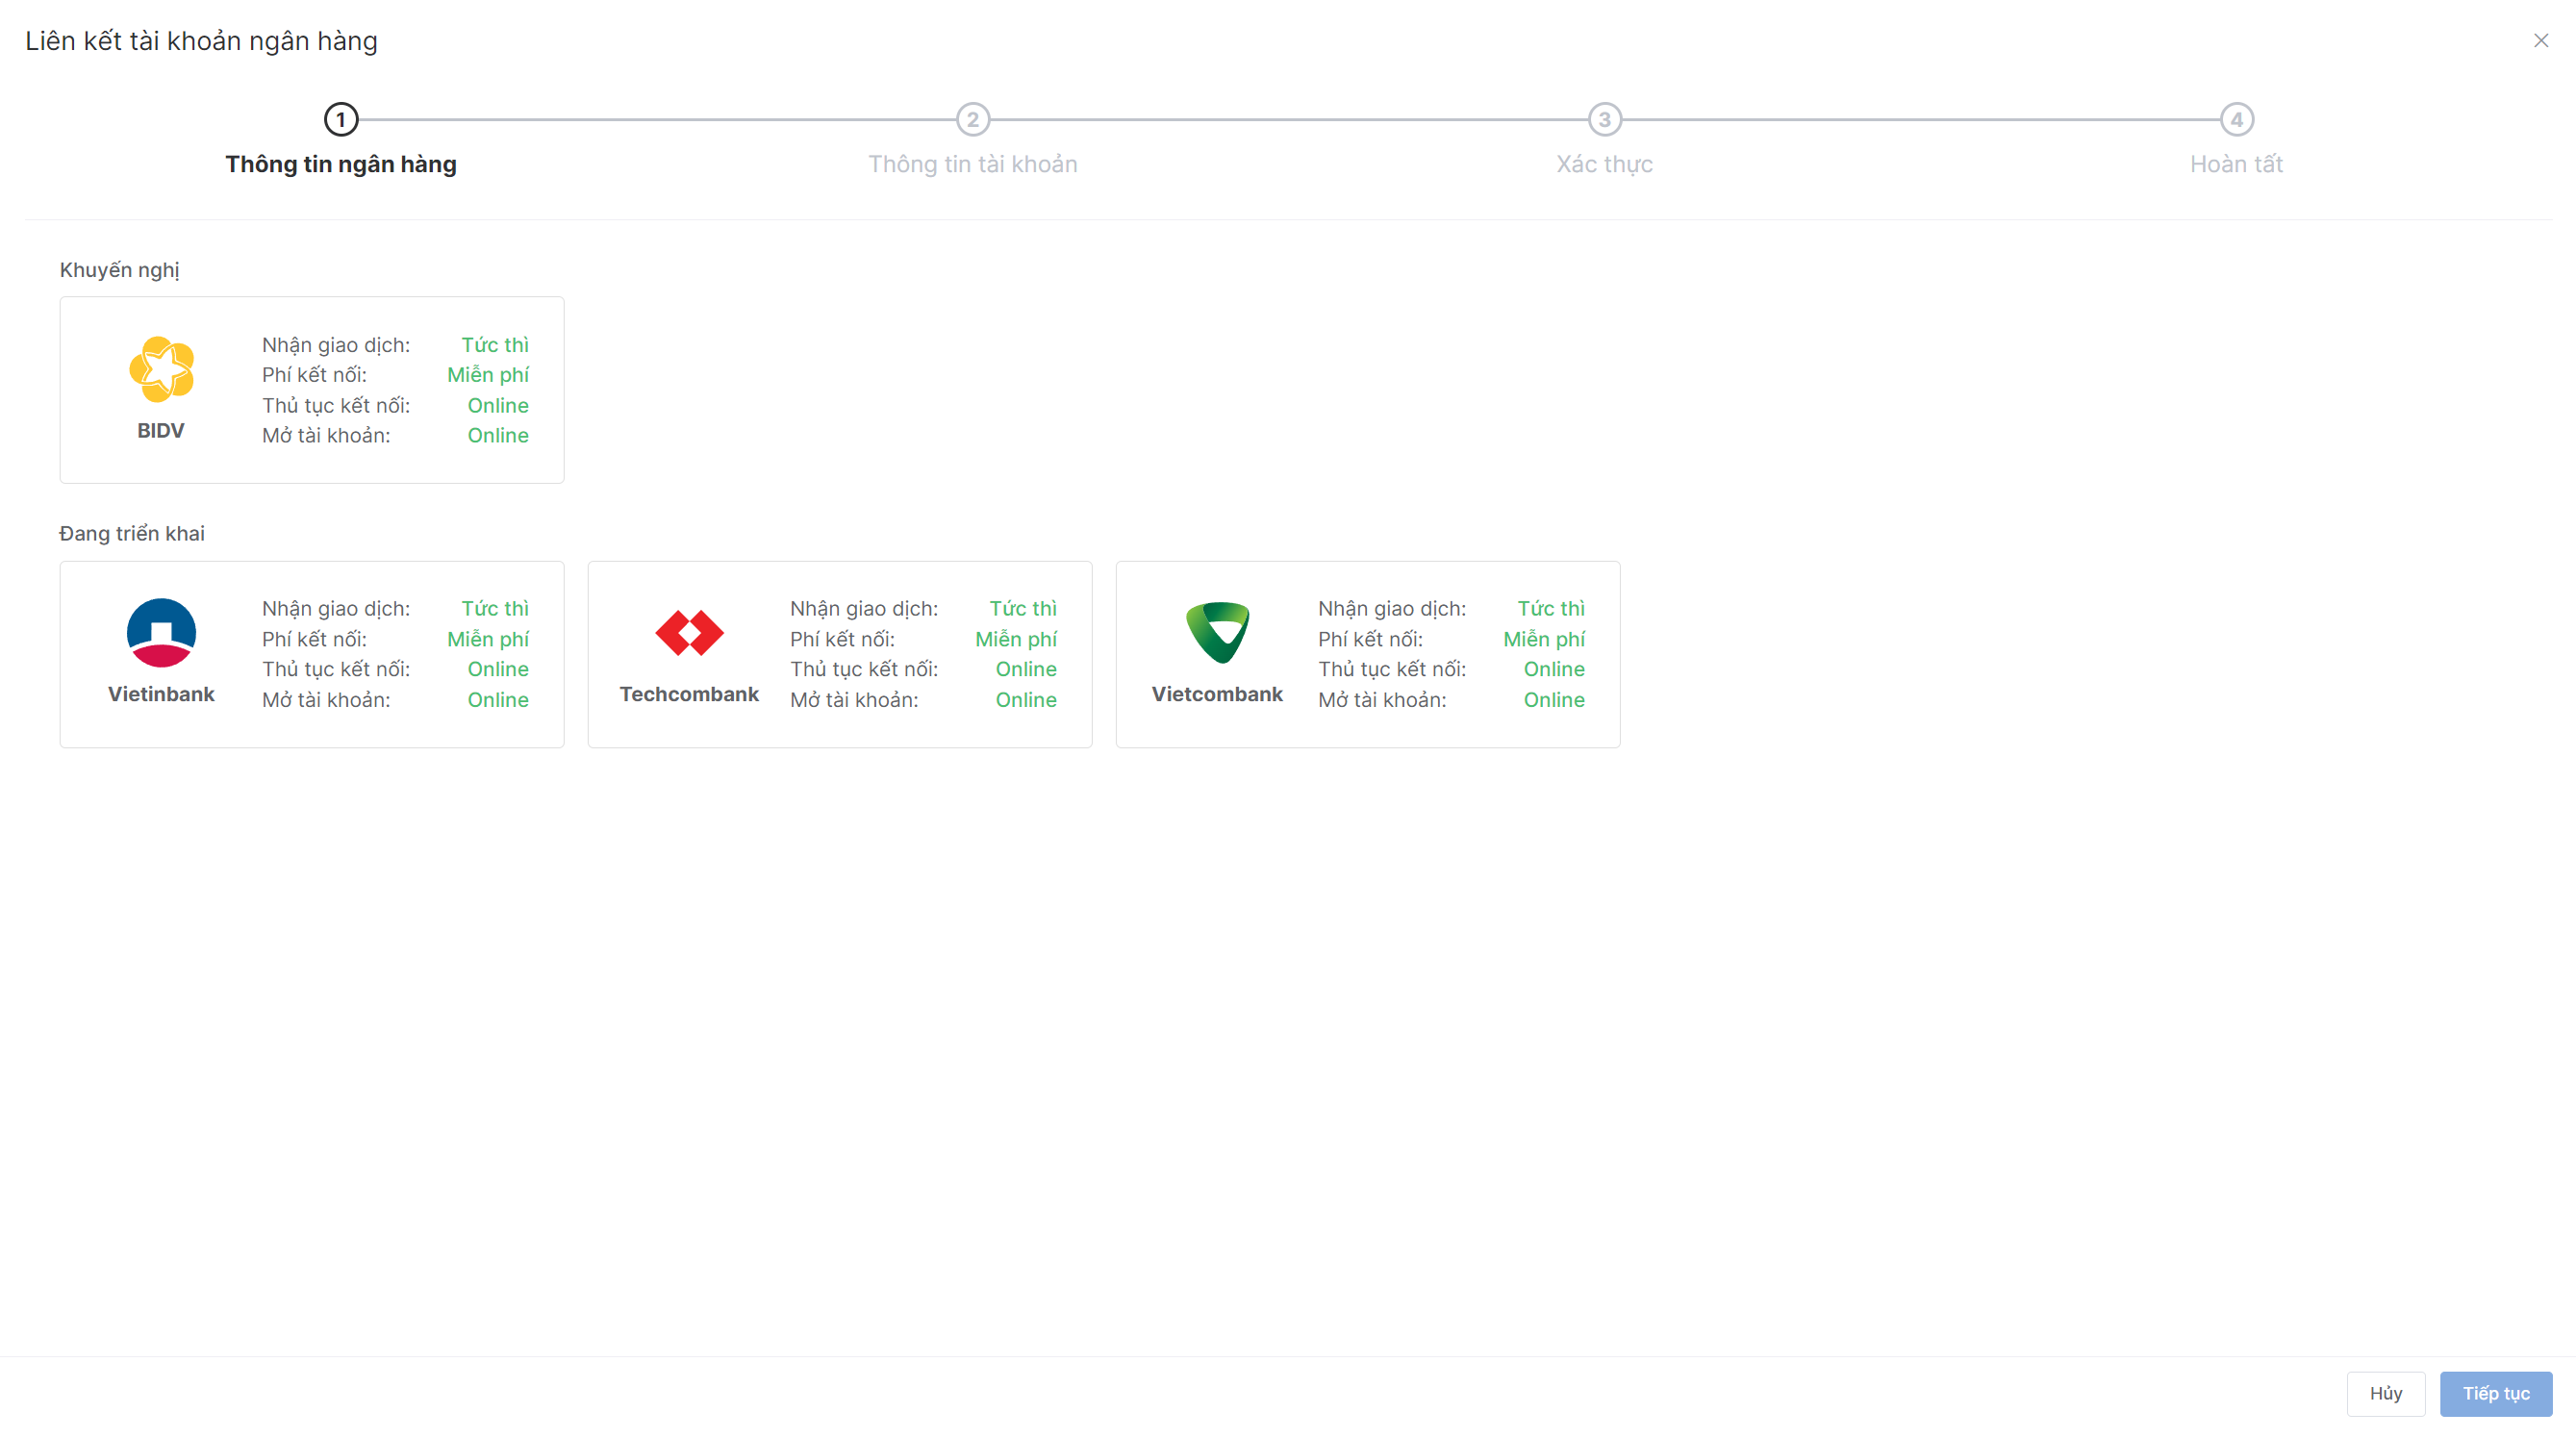Viewport: 2576px width, 1438px height.
Task: Click the Vietinbank name label
Action: 161,694
